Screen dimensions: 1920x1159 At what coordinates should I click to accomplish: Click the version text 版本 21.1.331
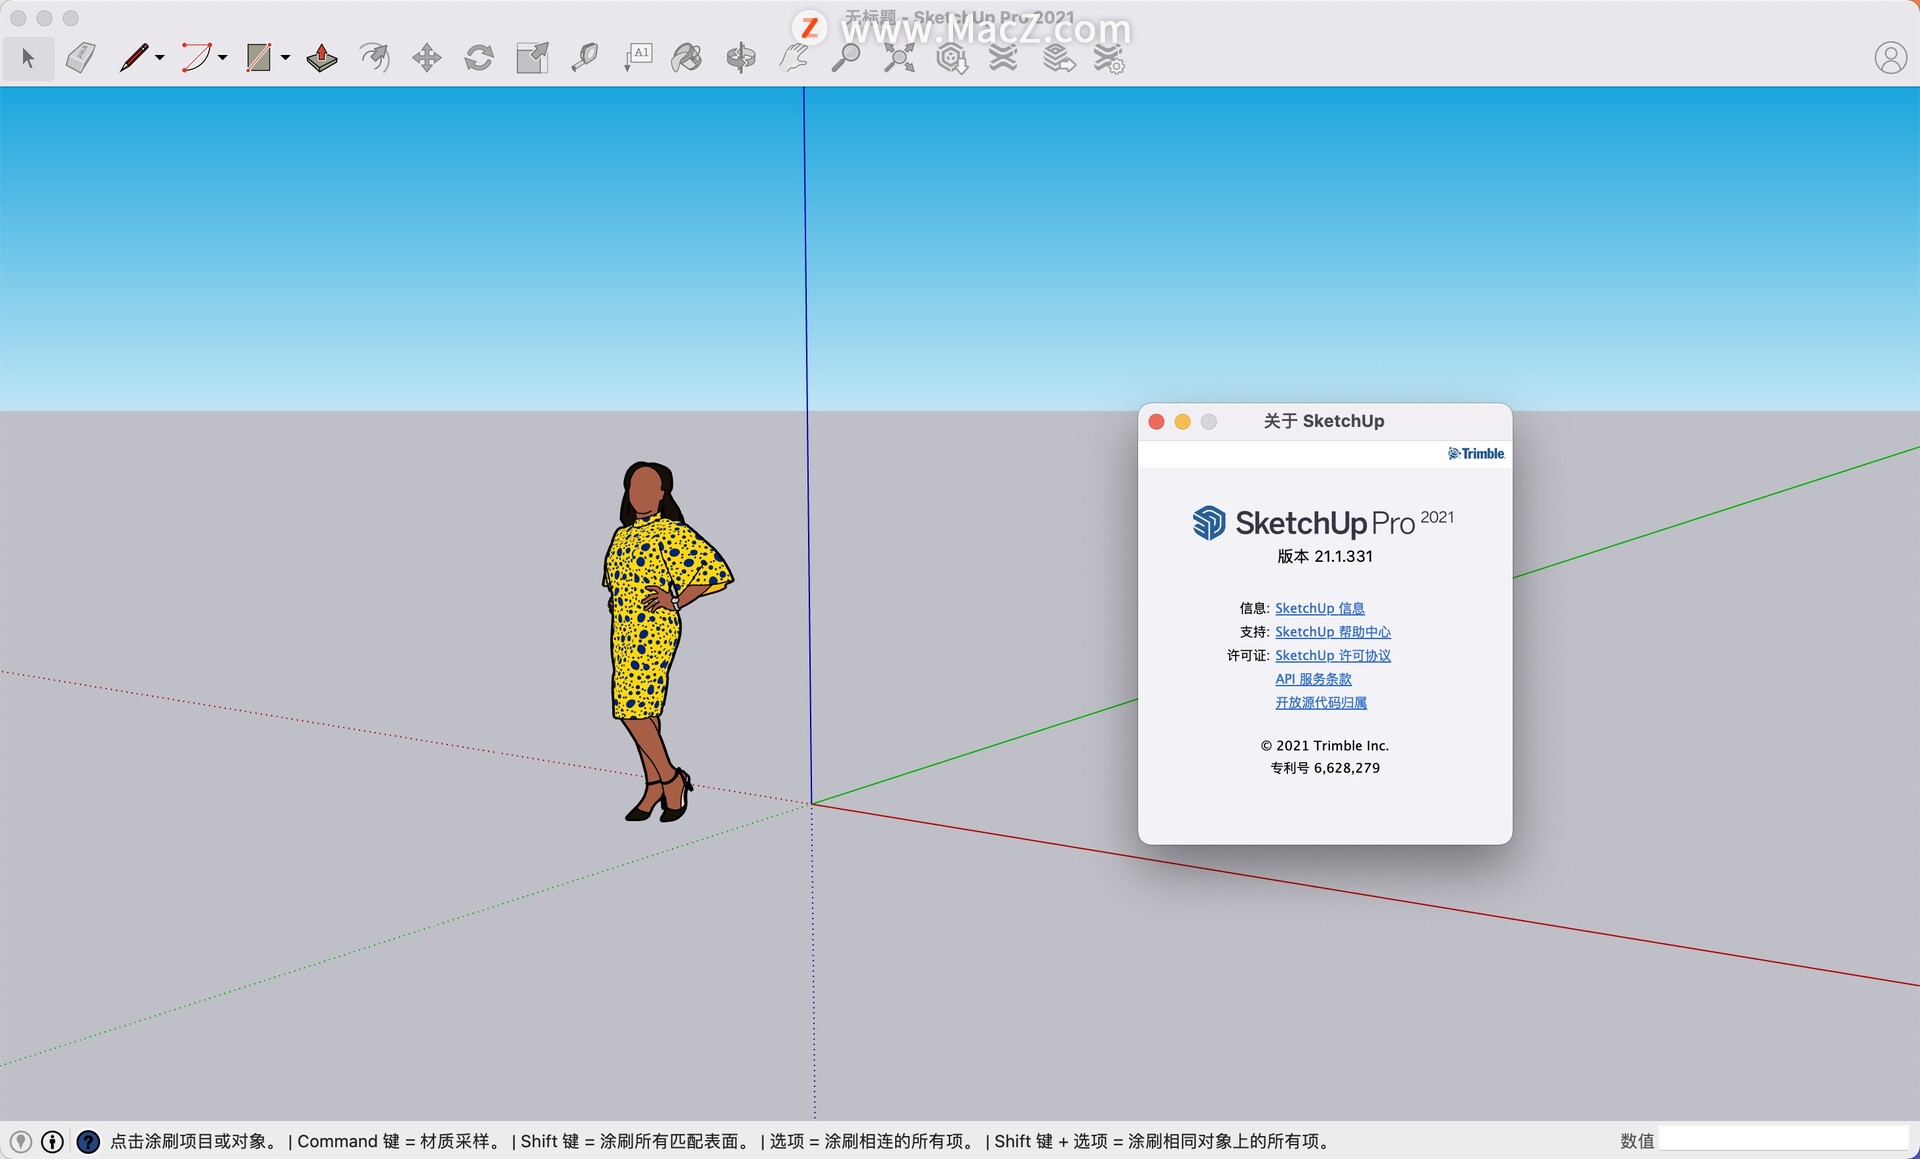coord(1325,556)
